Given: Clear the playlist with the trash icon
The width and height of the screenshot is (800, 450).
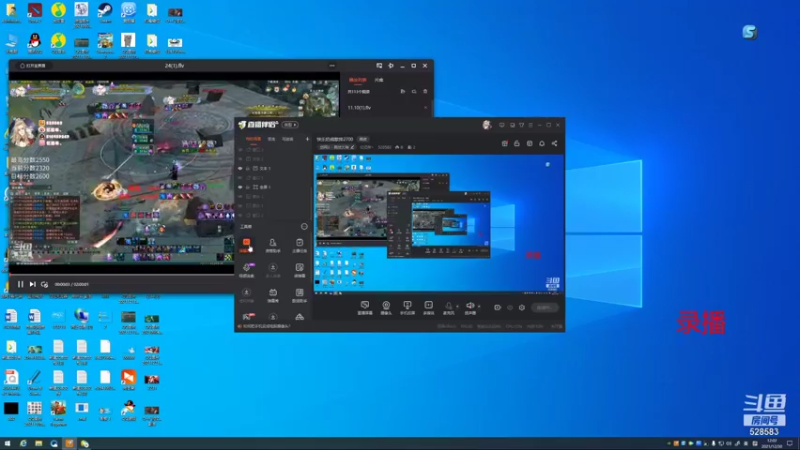Looking at the screenshot, I should click(x=425, y=92).
